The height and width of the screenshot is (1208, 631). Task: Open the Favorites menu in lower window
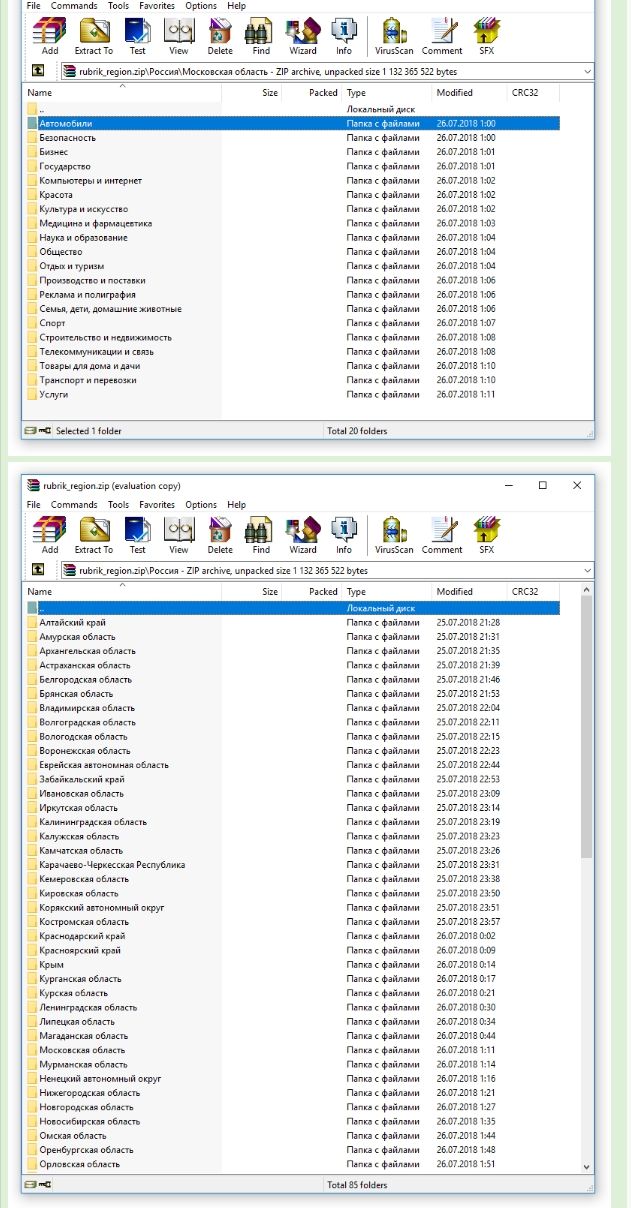[x=157, y=505]
